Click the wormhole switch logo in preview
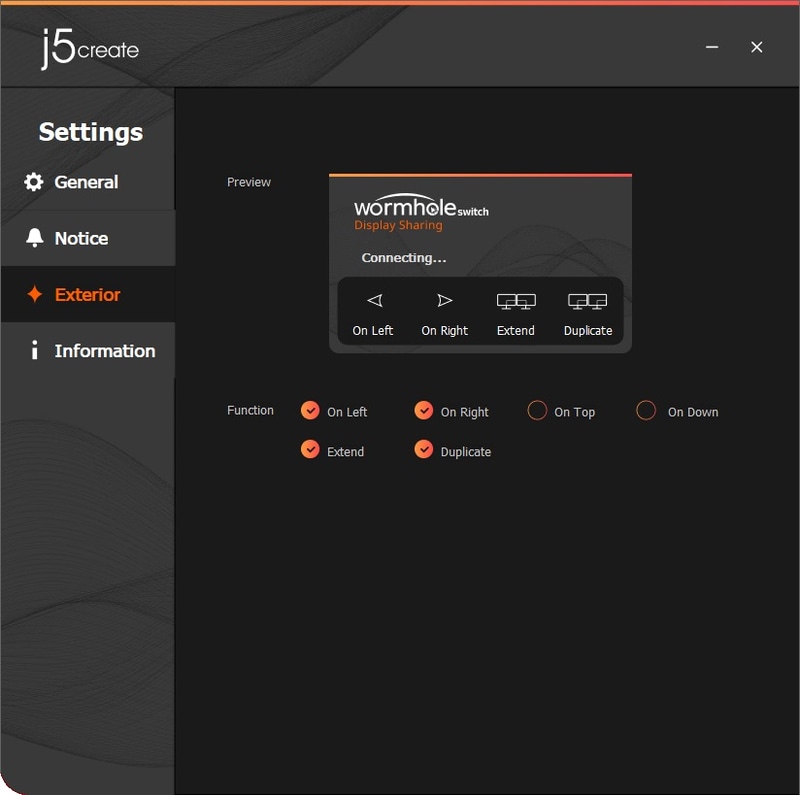Image resolution: width=800 pixels, height=795 pixels. (x=421, y=206)
